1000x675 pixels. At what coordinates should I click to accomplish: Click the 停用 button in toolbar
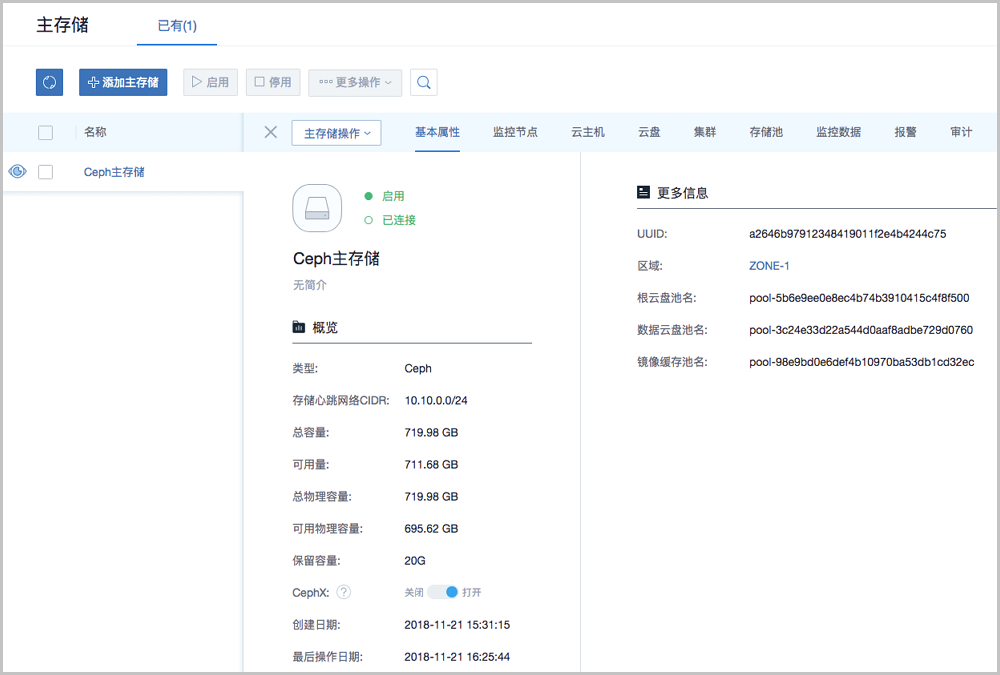(273, 82)
